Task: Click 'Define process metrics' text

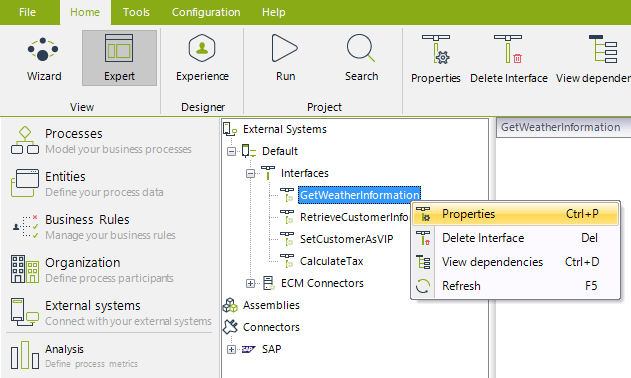Action: pos(91,364)
